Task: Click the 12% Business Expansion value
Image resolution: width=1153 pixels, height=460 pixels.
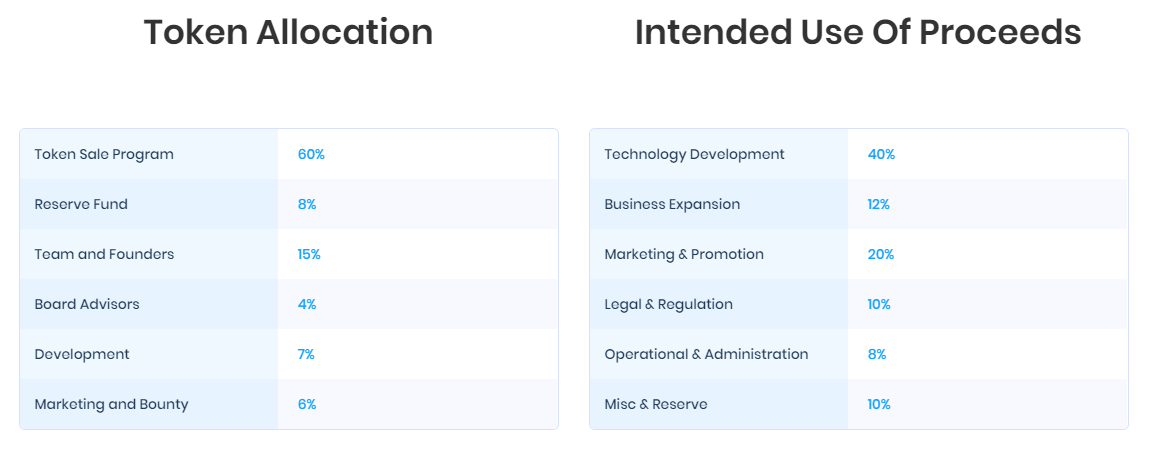Action: click(x=879, y=204)
